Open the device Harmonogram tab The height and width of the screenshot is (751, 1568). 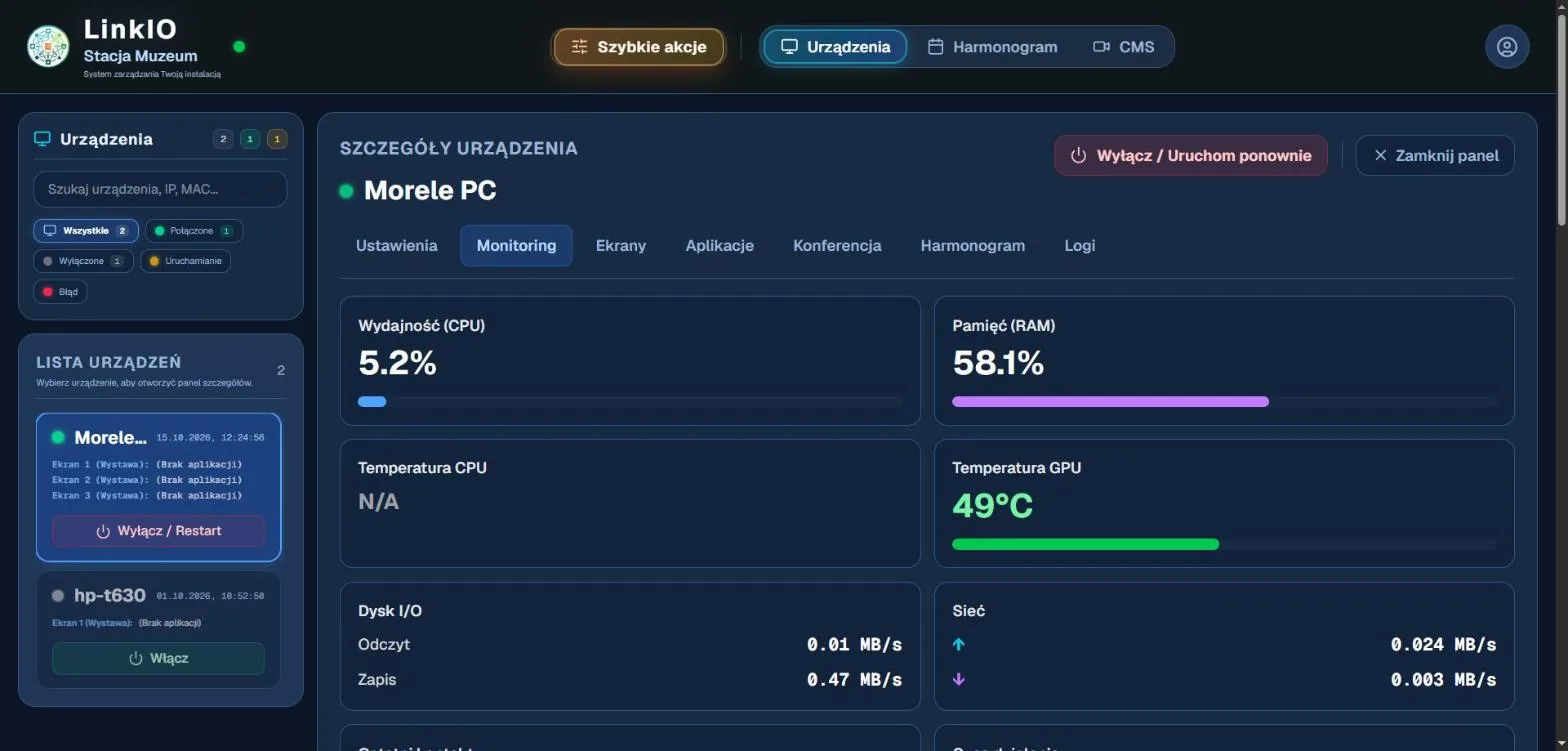(x=972, y=245)
